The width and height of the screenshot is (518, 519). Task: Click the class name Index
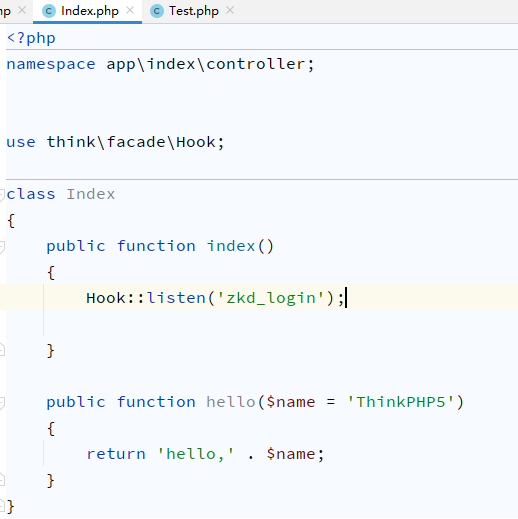coord(91,194)
